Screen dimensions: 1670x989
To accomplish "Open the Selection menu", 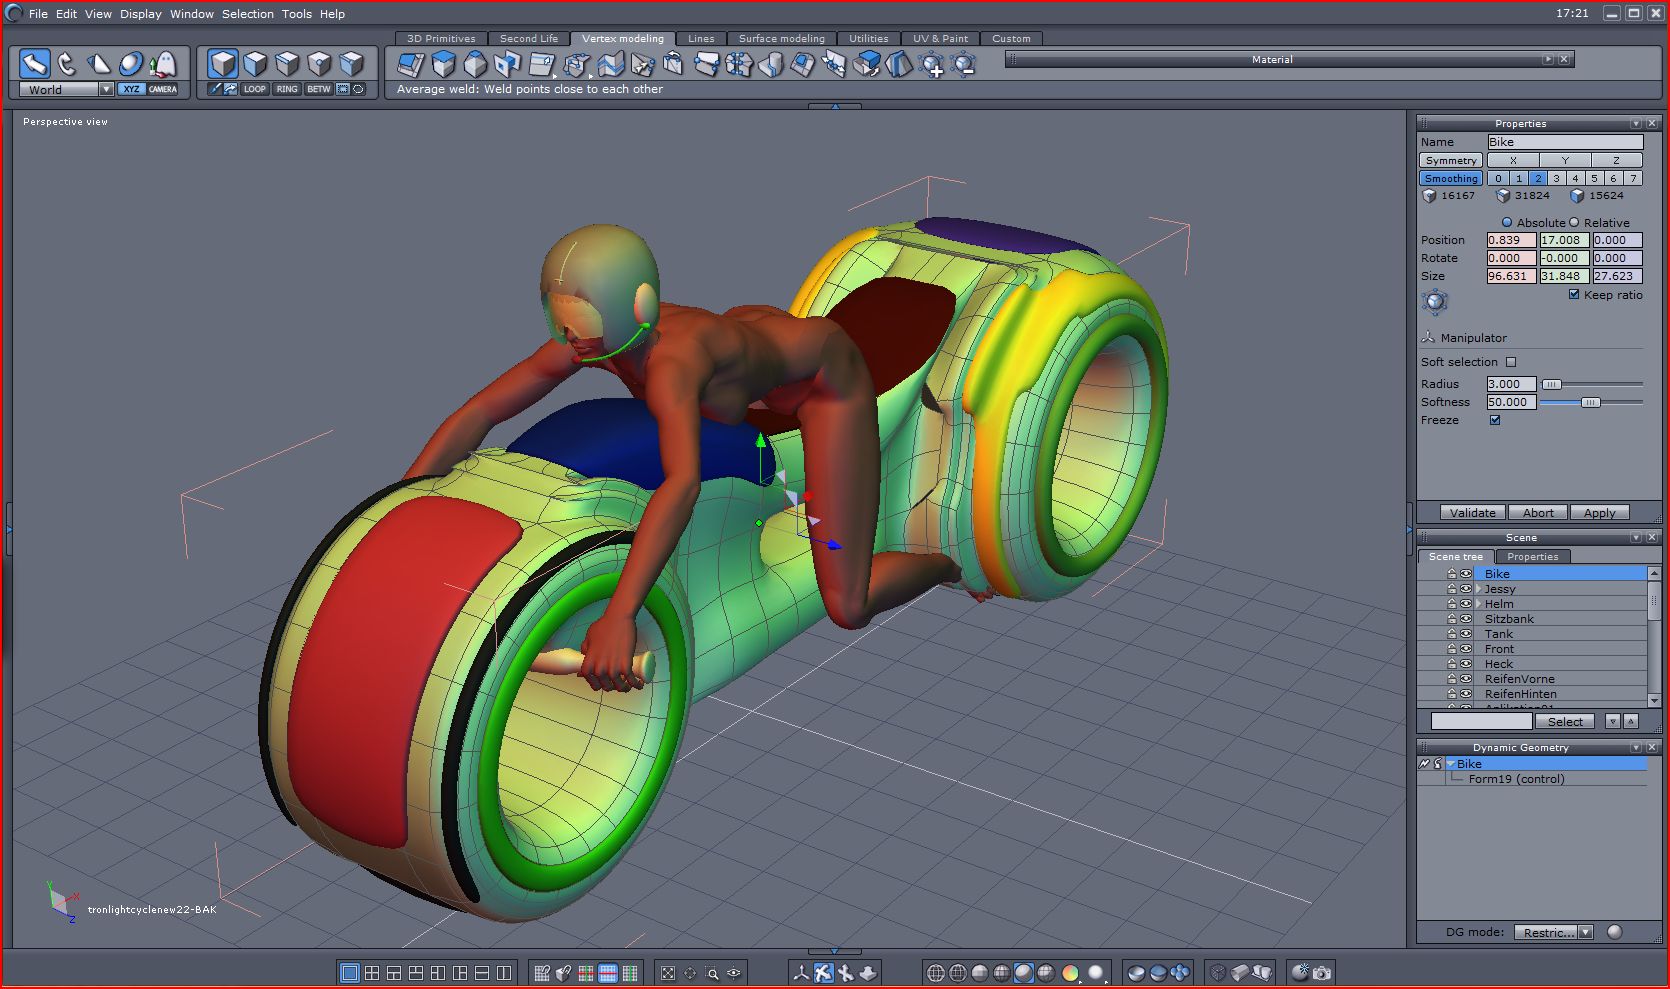I will tap(248, 14).
